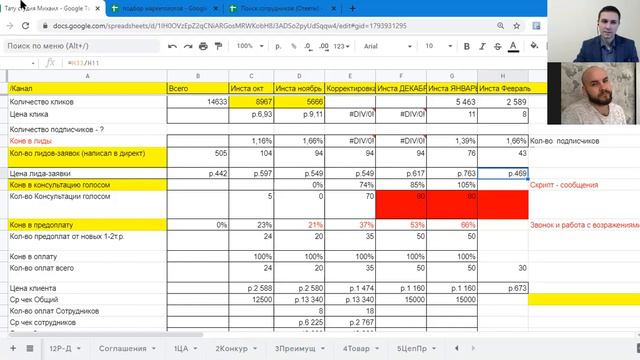Select the cell with value р.469

point(503,173)
